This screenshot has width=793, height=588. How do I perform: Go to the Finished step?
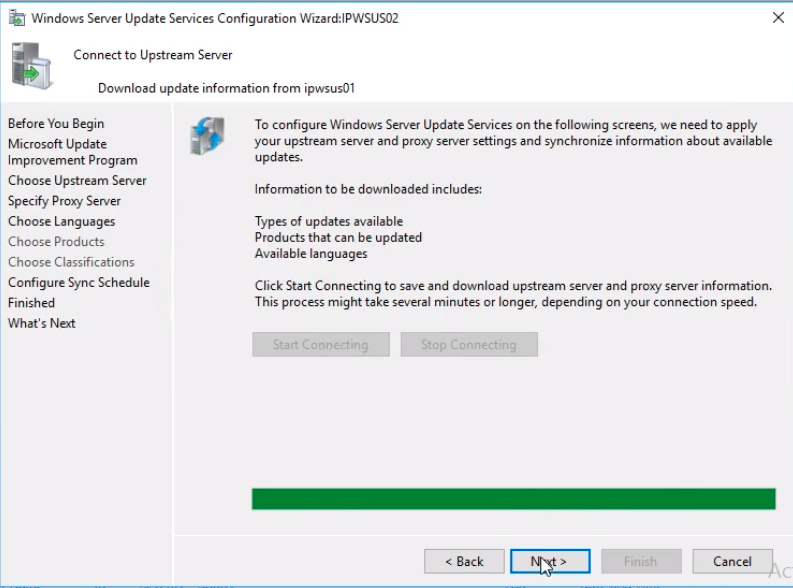coord(31,303)
